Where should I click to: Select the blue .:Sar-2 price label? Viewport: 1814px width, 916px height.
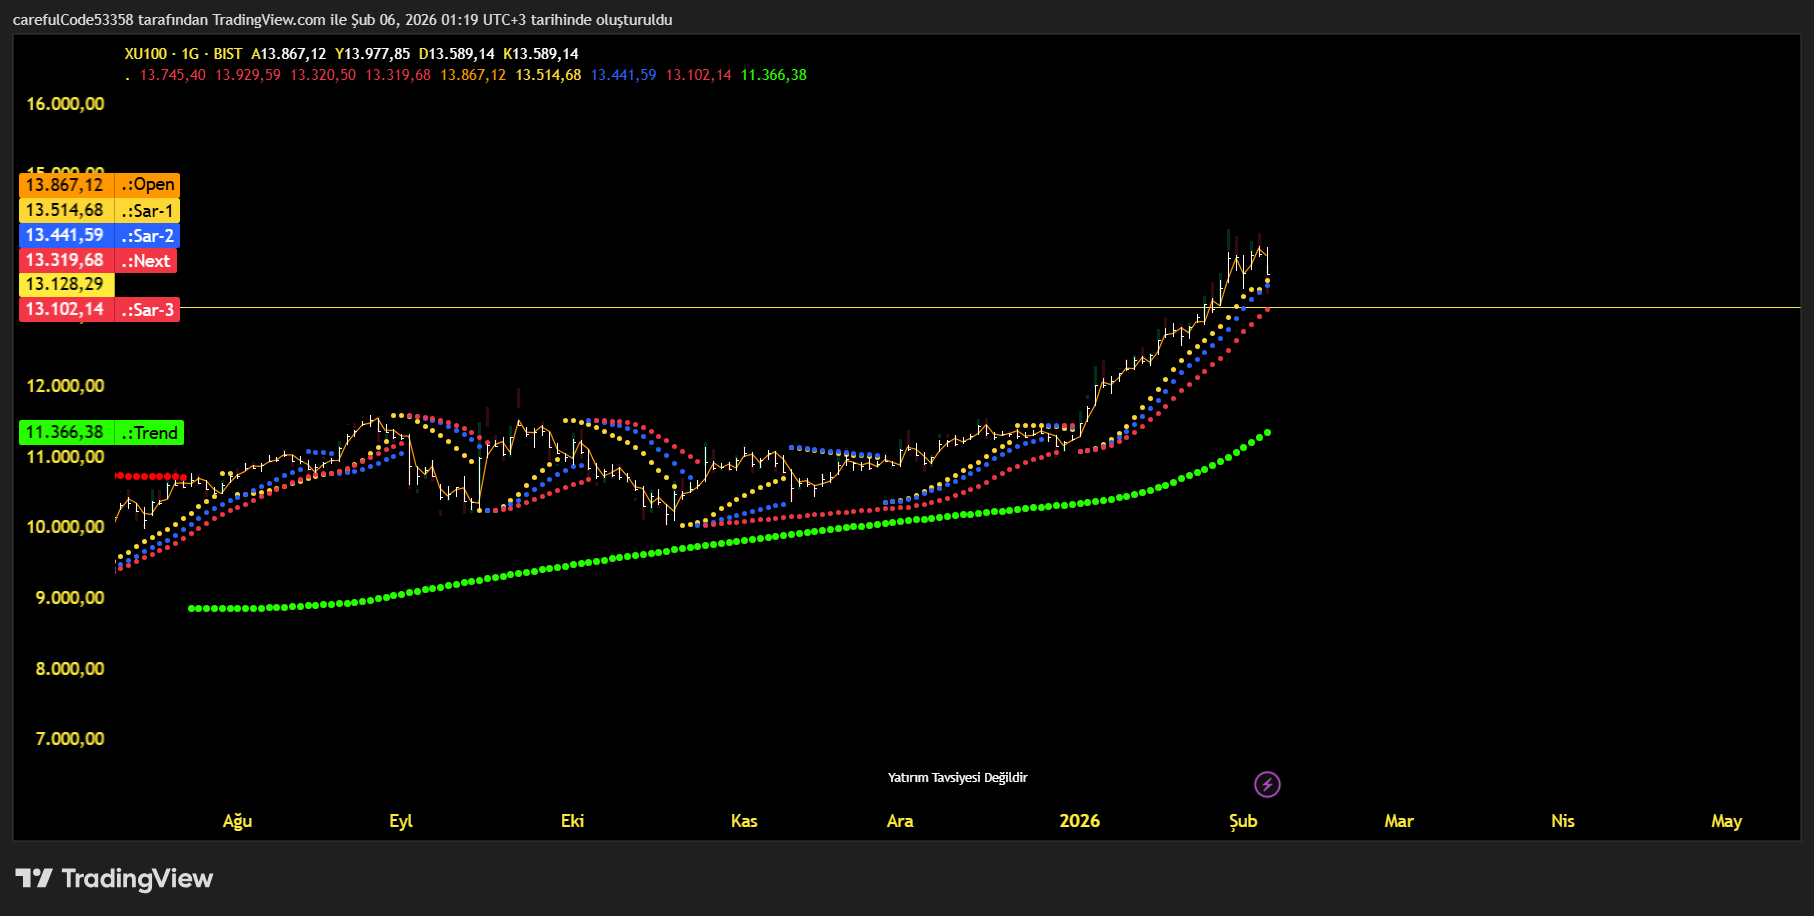coord(147,235)
